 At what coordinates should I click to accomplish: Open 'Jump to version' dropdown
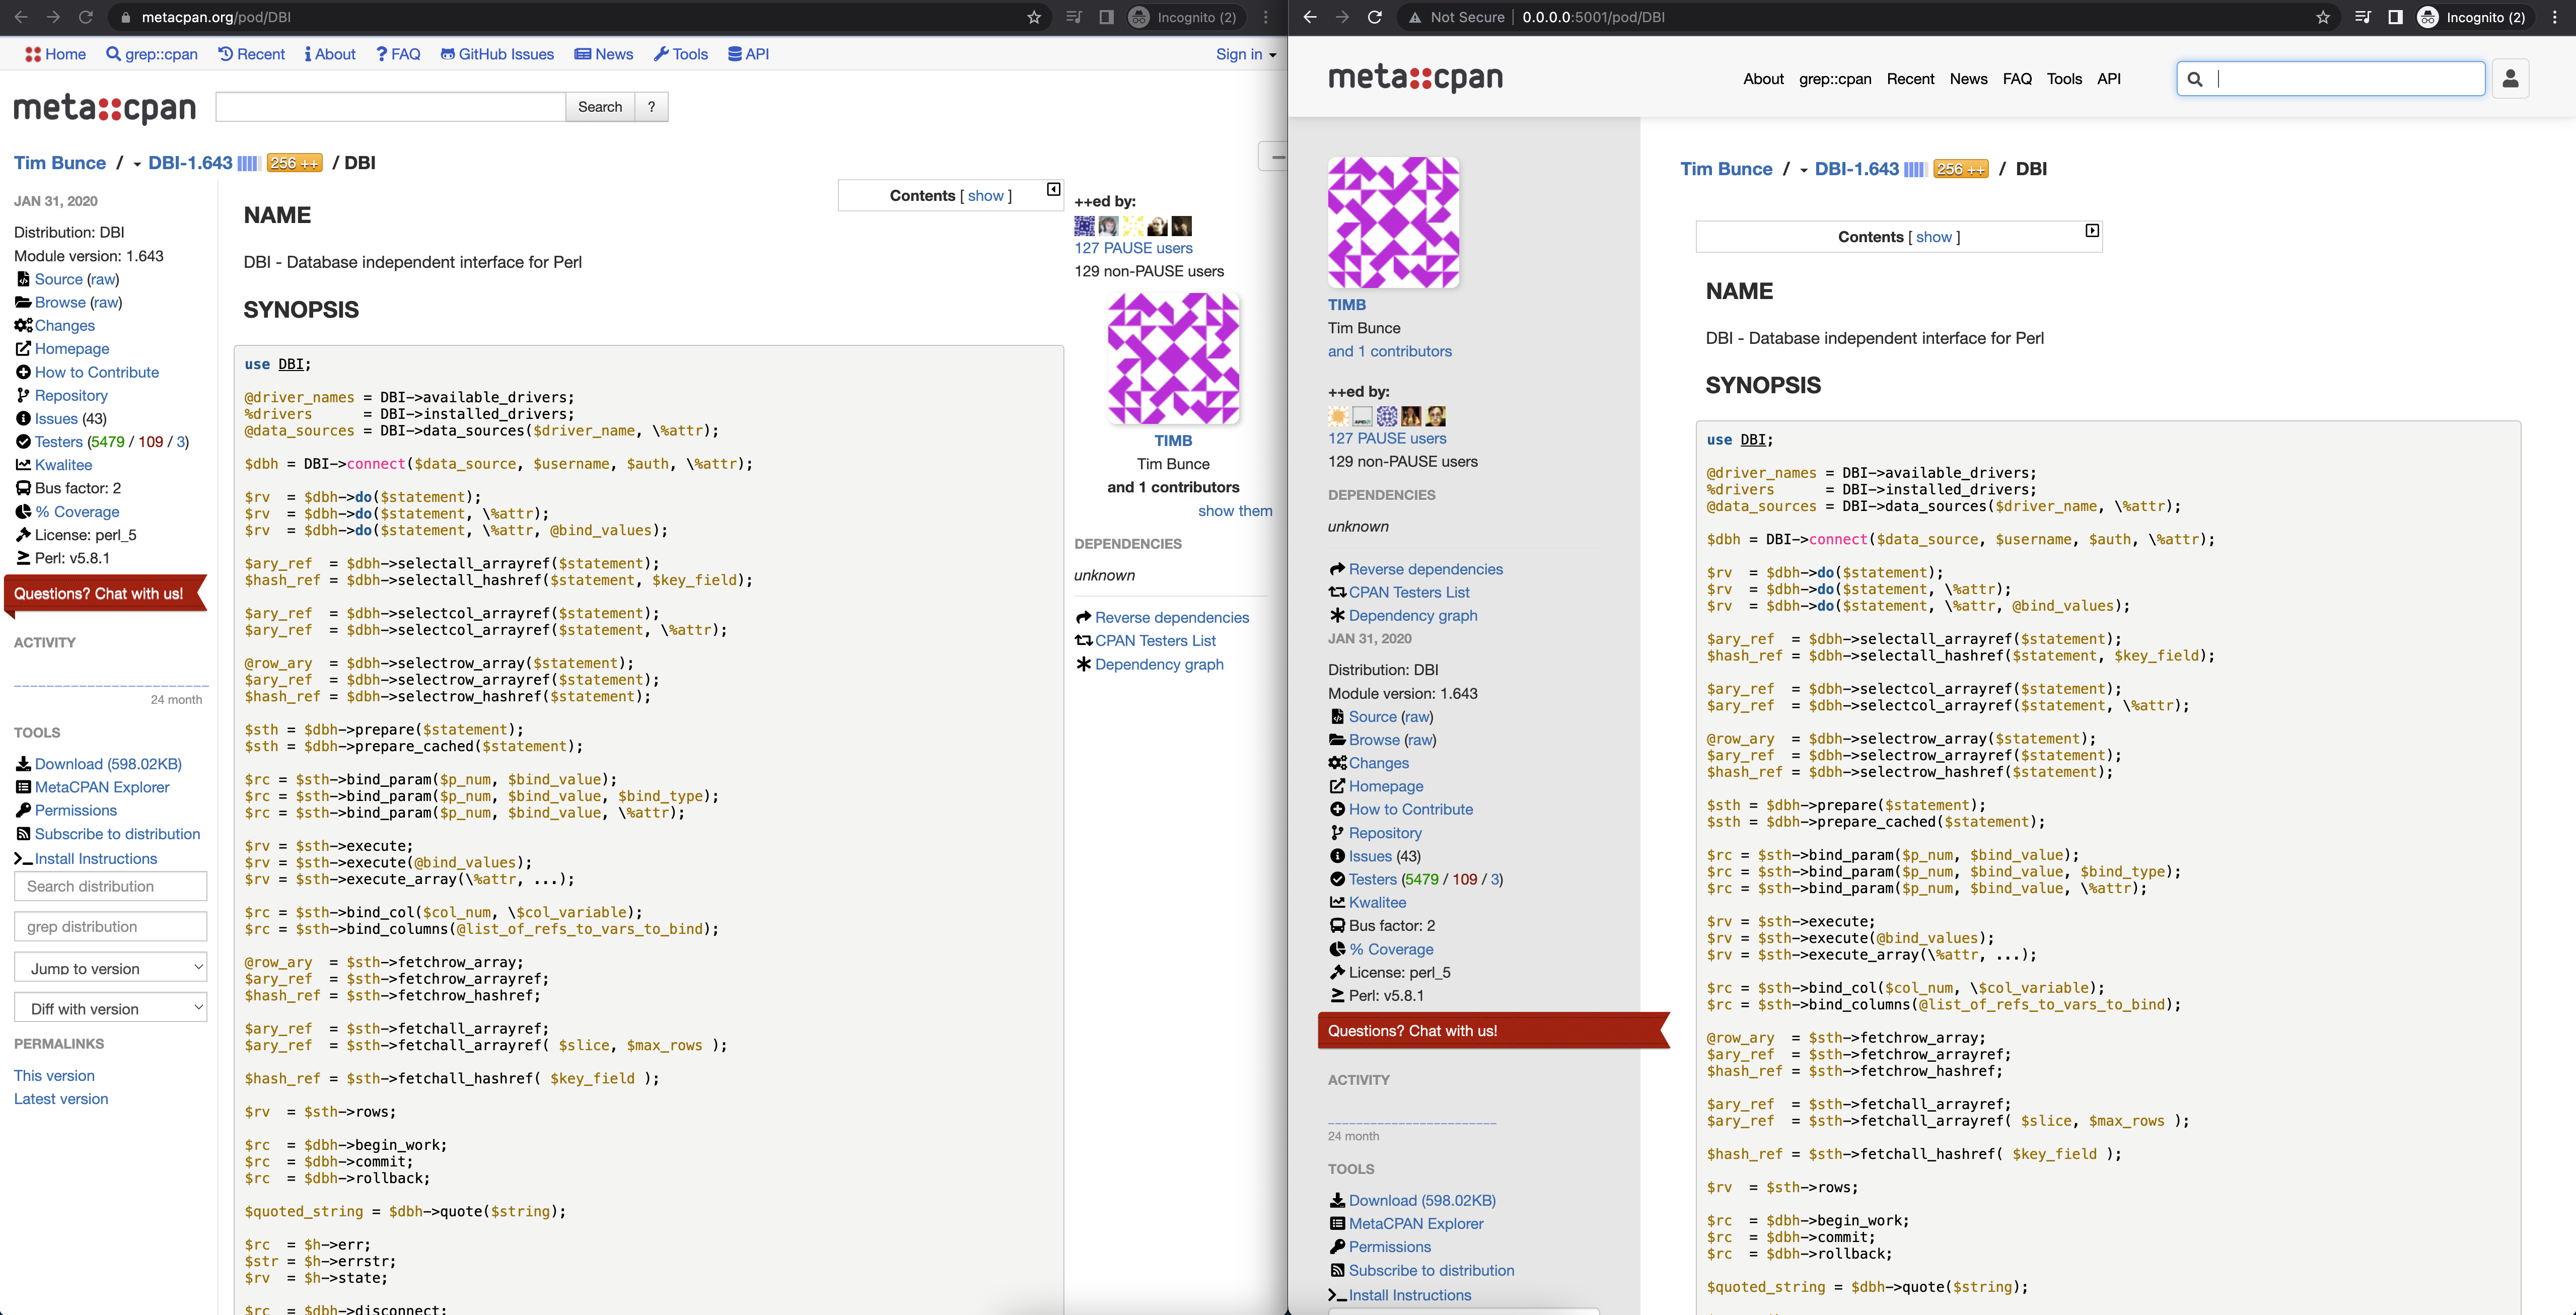[x=111, y=968]
